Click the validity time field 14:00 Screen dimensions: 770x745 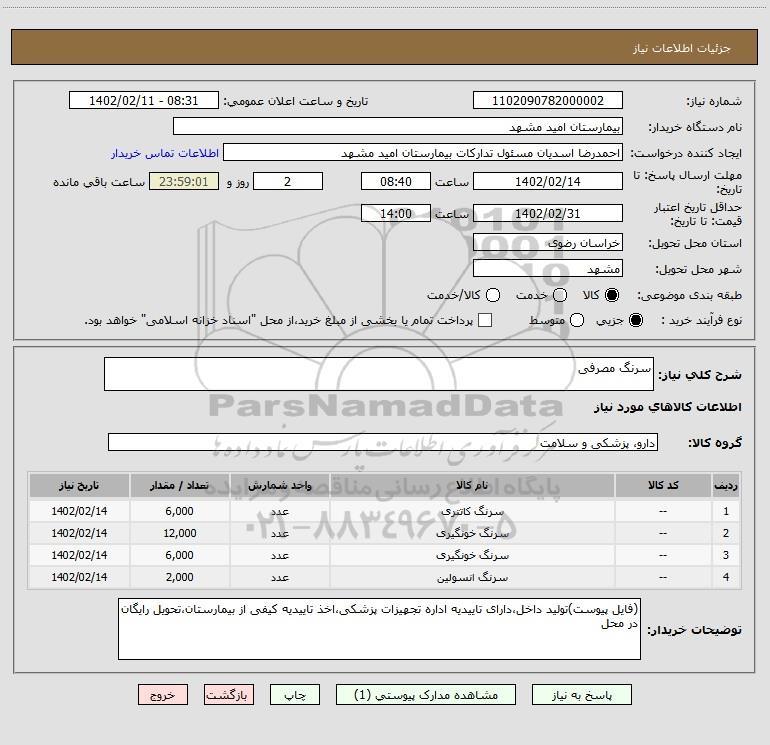click(396, 213)
